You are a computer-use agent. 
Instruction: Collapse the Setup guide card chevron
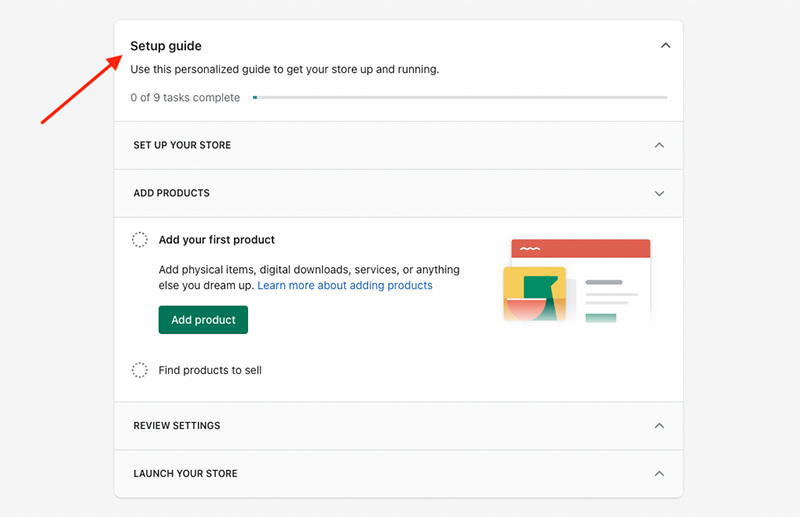click(665, 45)
